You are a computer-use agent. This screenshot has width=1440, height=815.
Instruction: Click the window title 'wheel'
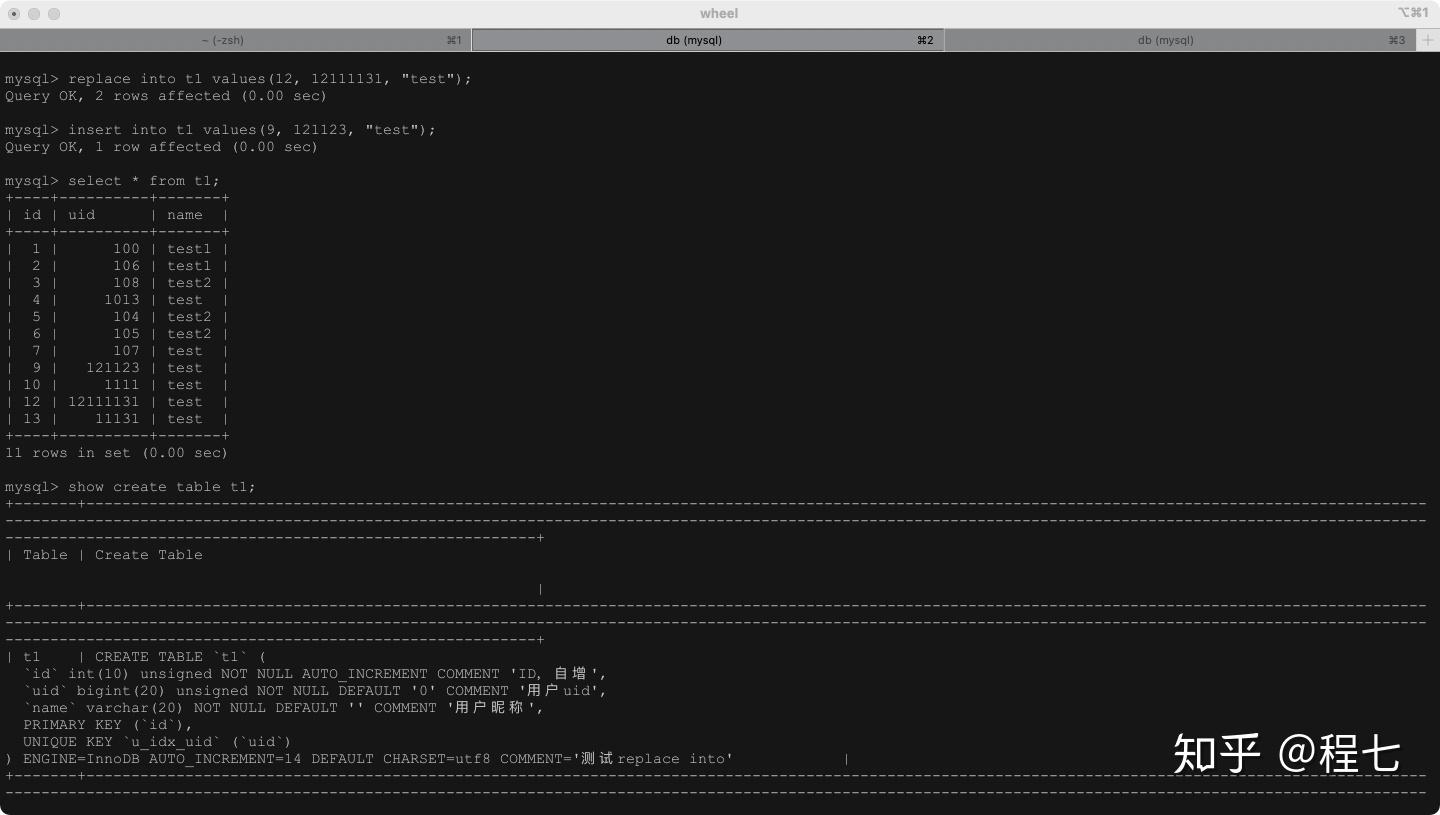click(x=719, y=14)
